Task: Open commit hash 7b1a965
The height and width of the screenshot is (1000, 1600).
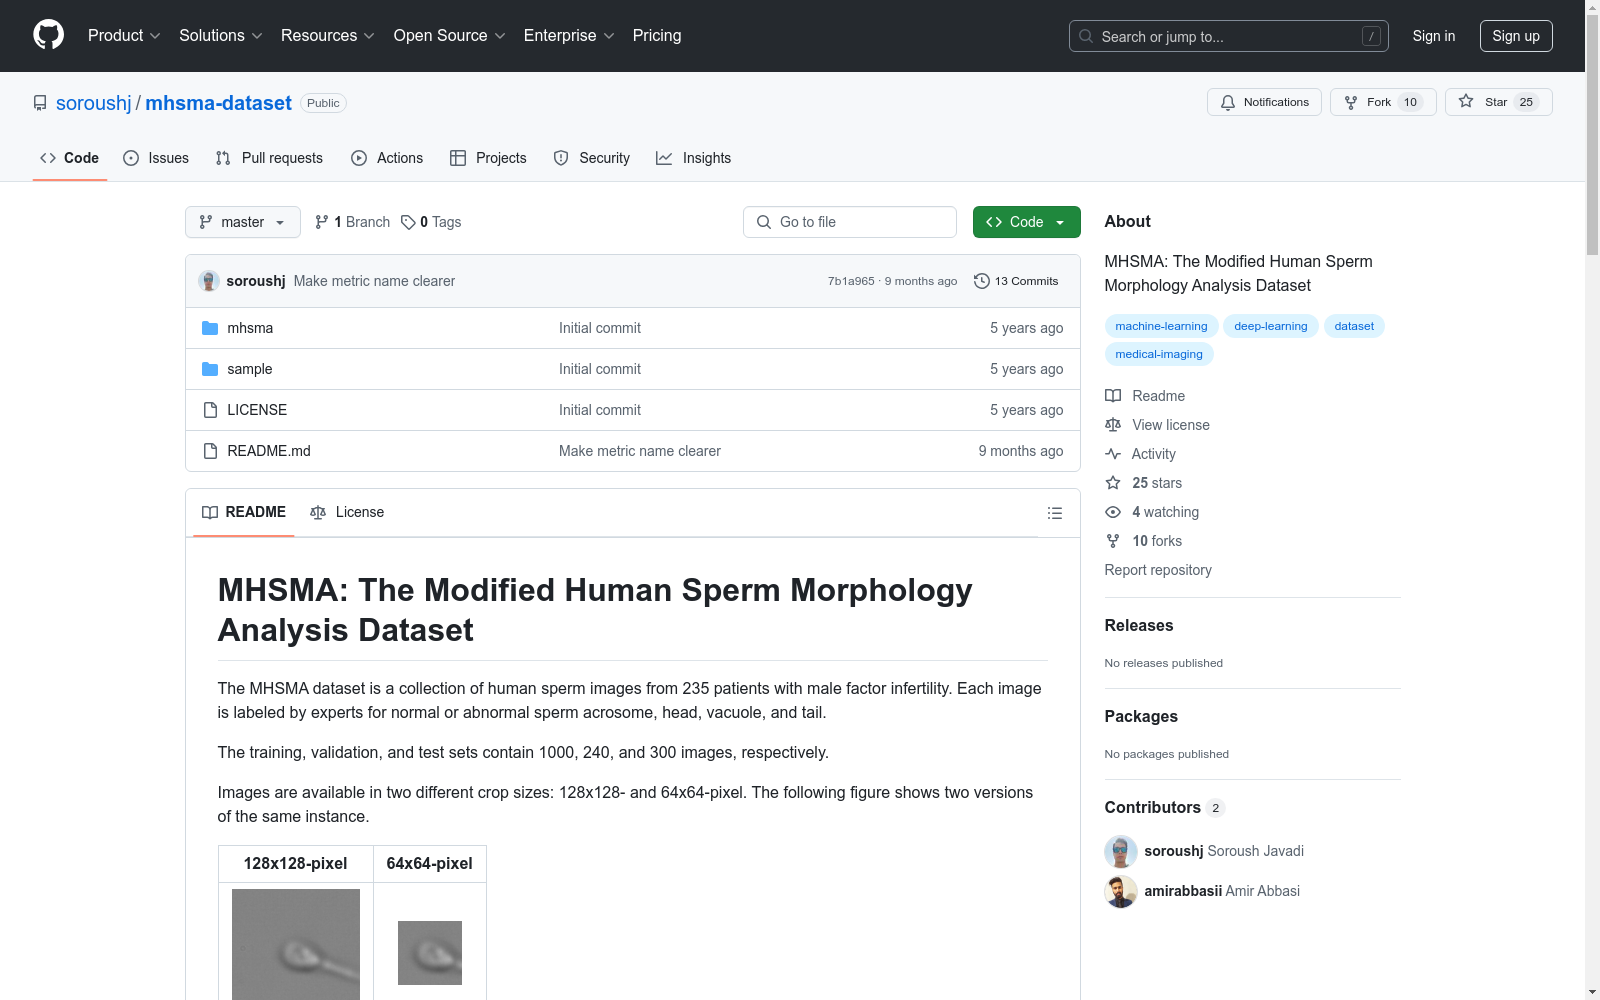Action: coord(851,281)
